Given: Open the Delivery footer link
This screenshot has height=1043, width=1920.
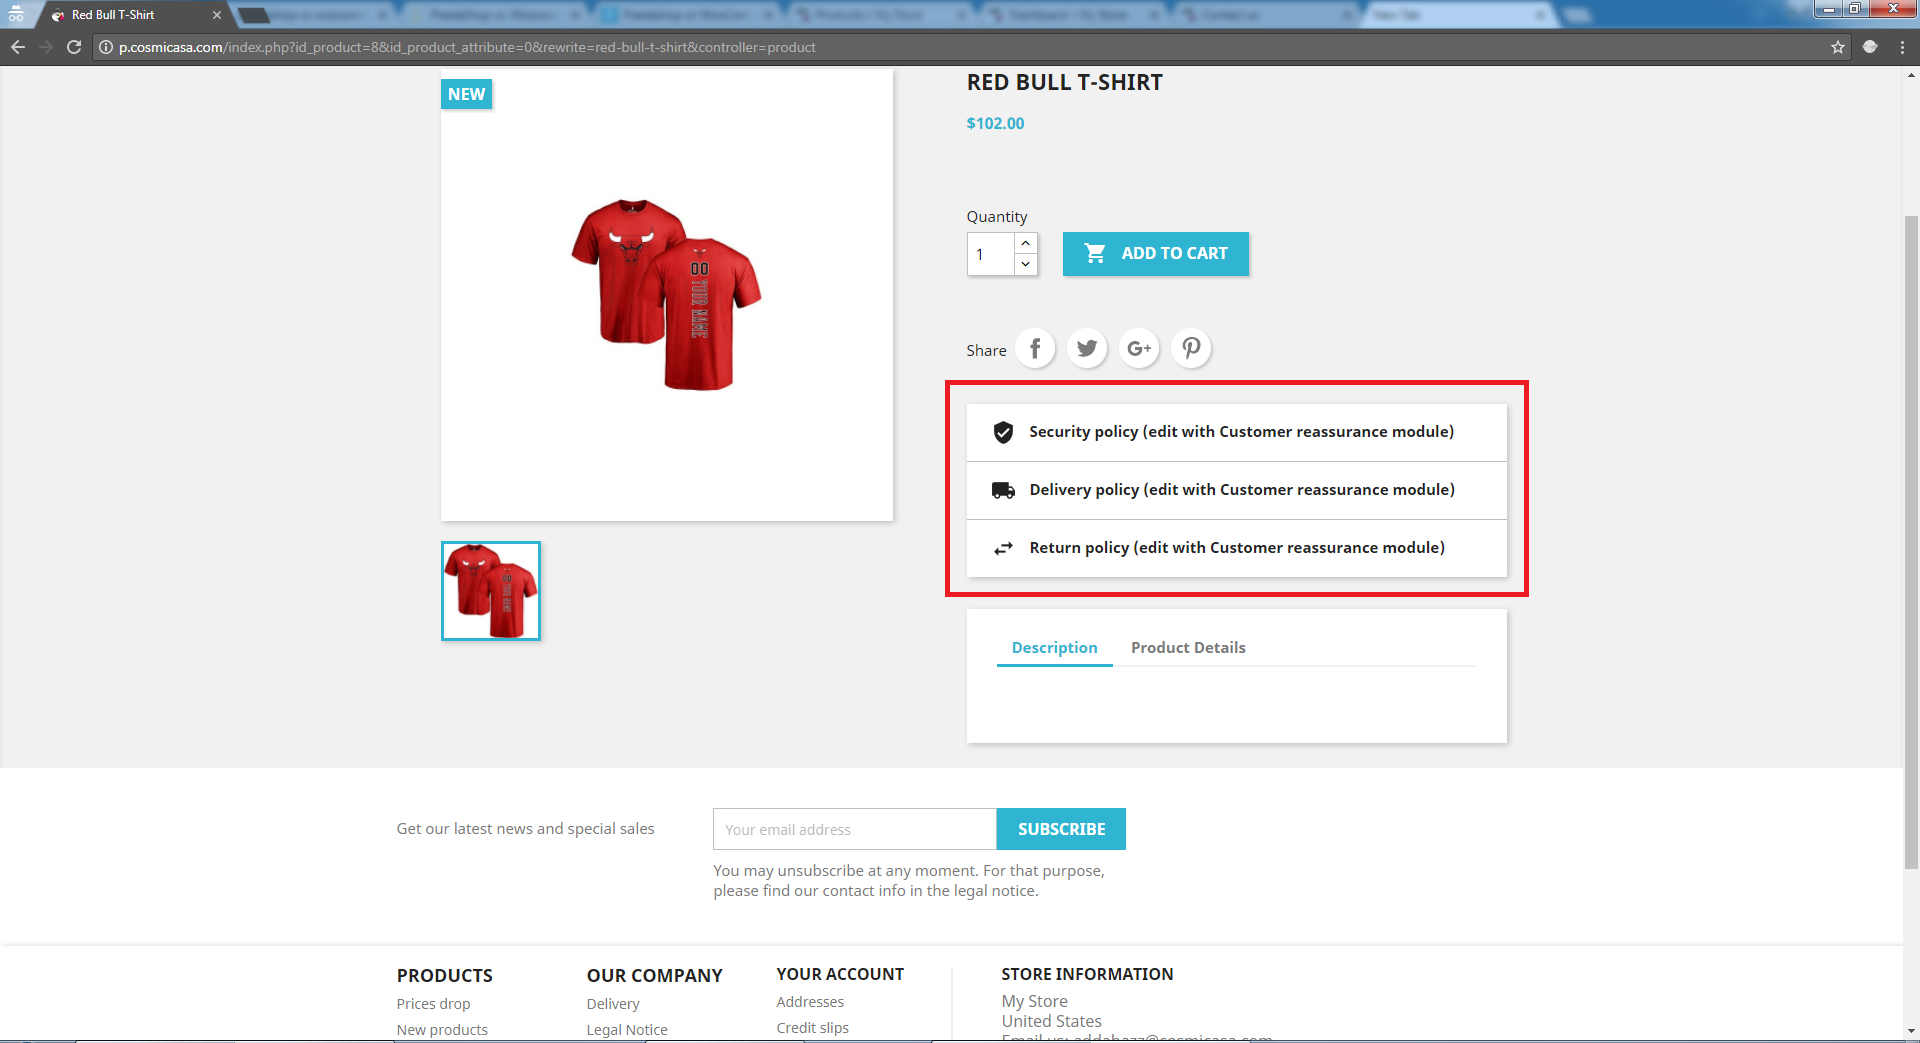Looking at the screenshot, I should (613, 1004).
